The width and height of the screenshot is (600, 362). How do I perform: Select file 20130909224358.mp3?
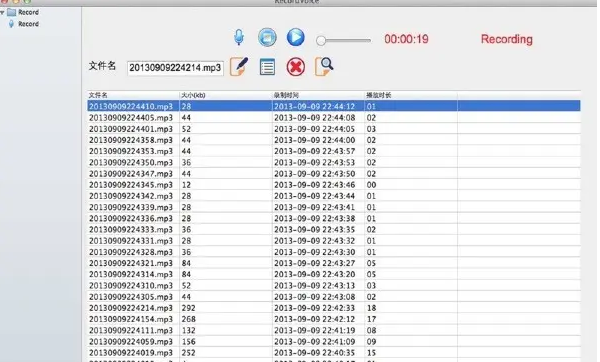(131, 140)
